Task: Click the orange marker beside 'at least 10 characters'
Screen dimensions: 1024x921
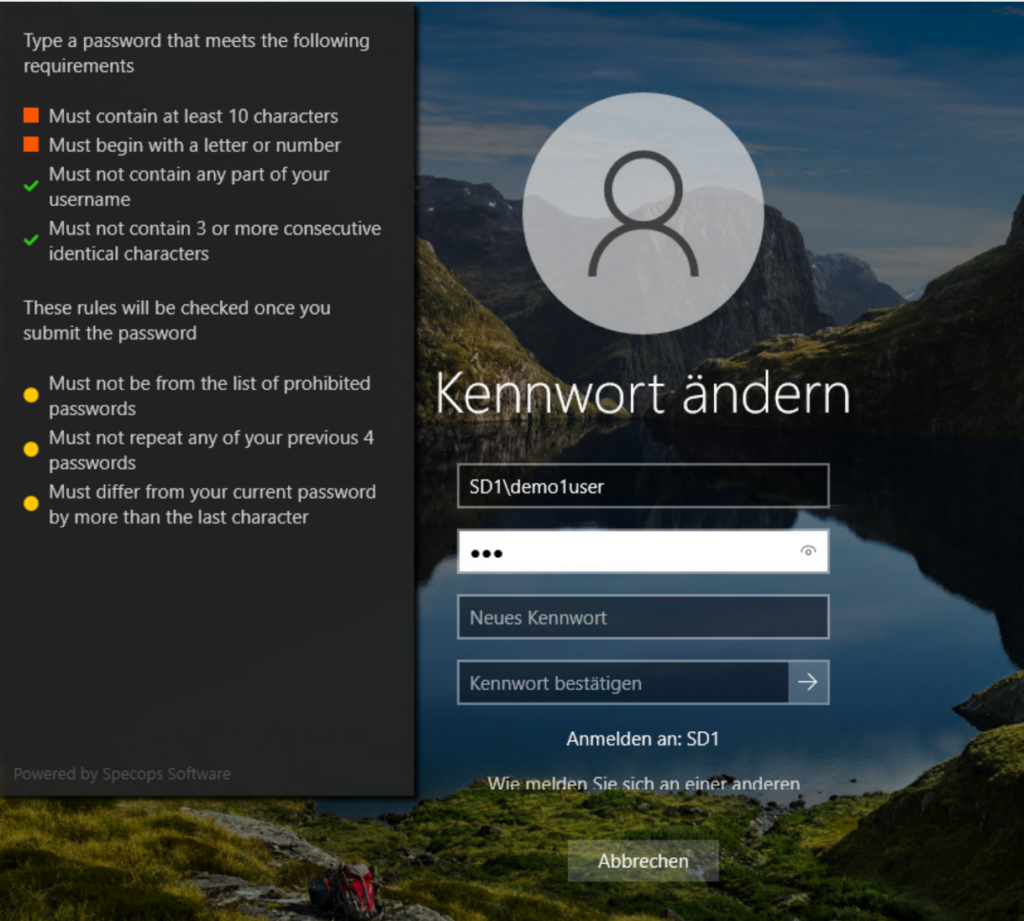Action: click(31, 116)
